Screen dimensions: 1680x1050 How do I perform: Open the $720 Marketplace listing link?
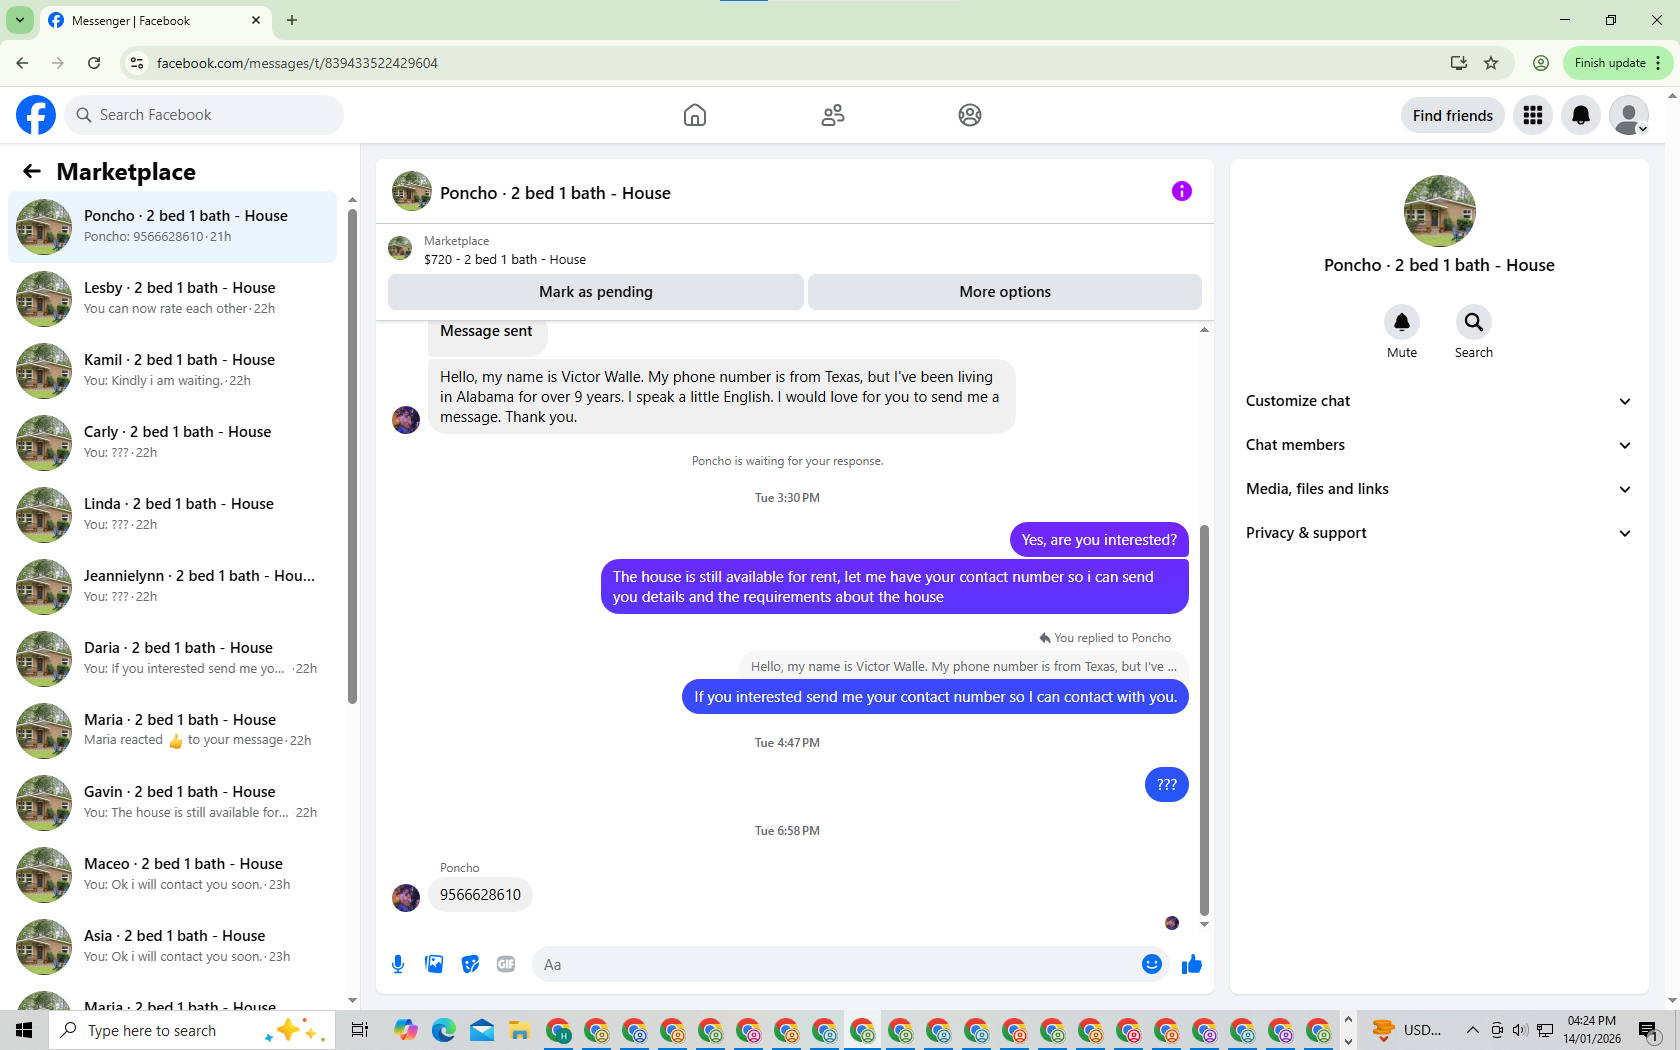505,259
